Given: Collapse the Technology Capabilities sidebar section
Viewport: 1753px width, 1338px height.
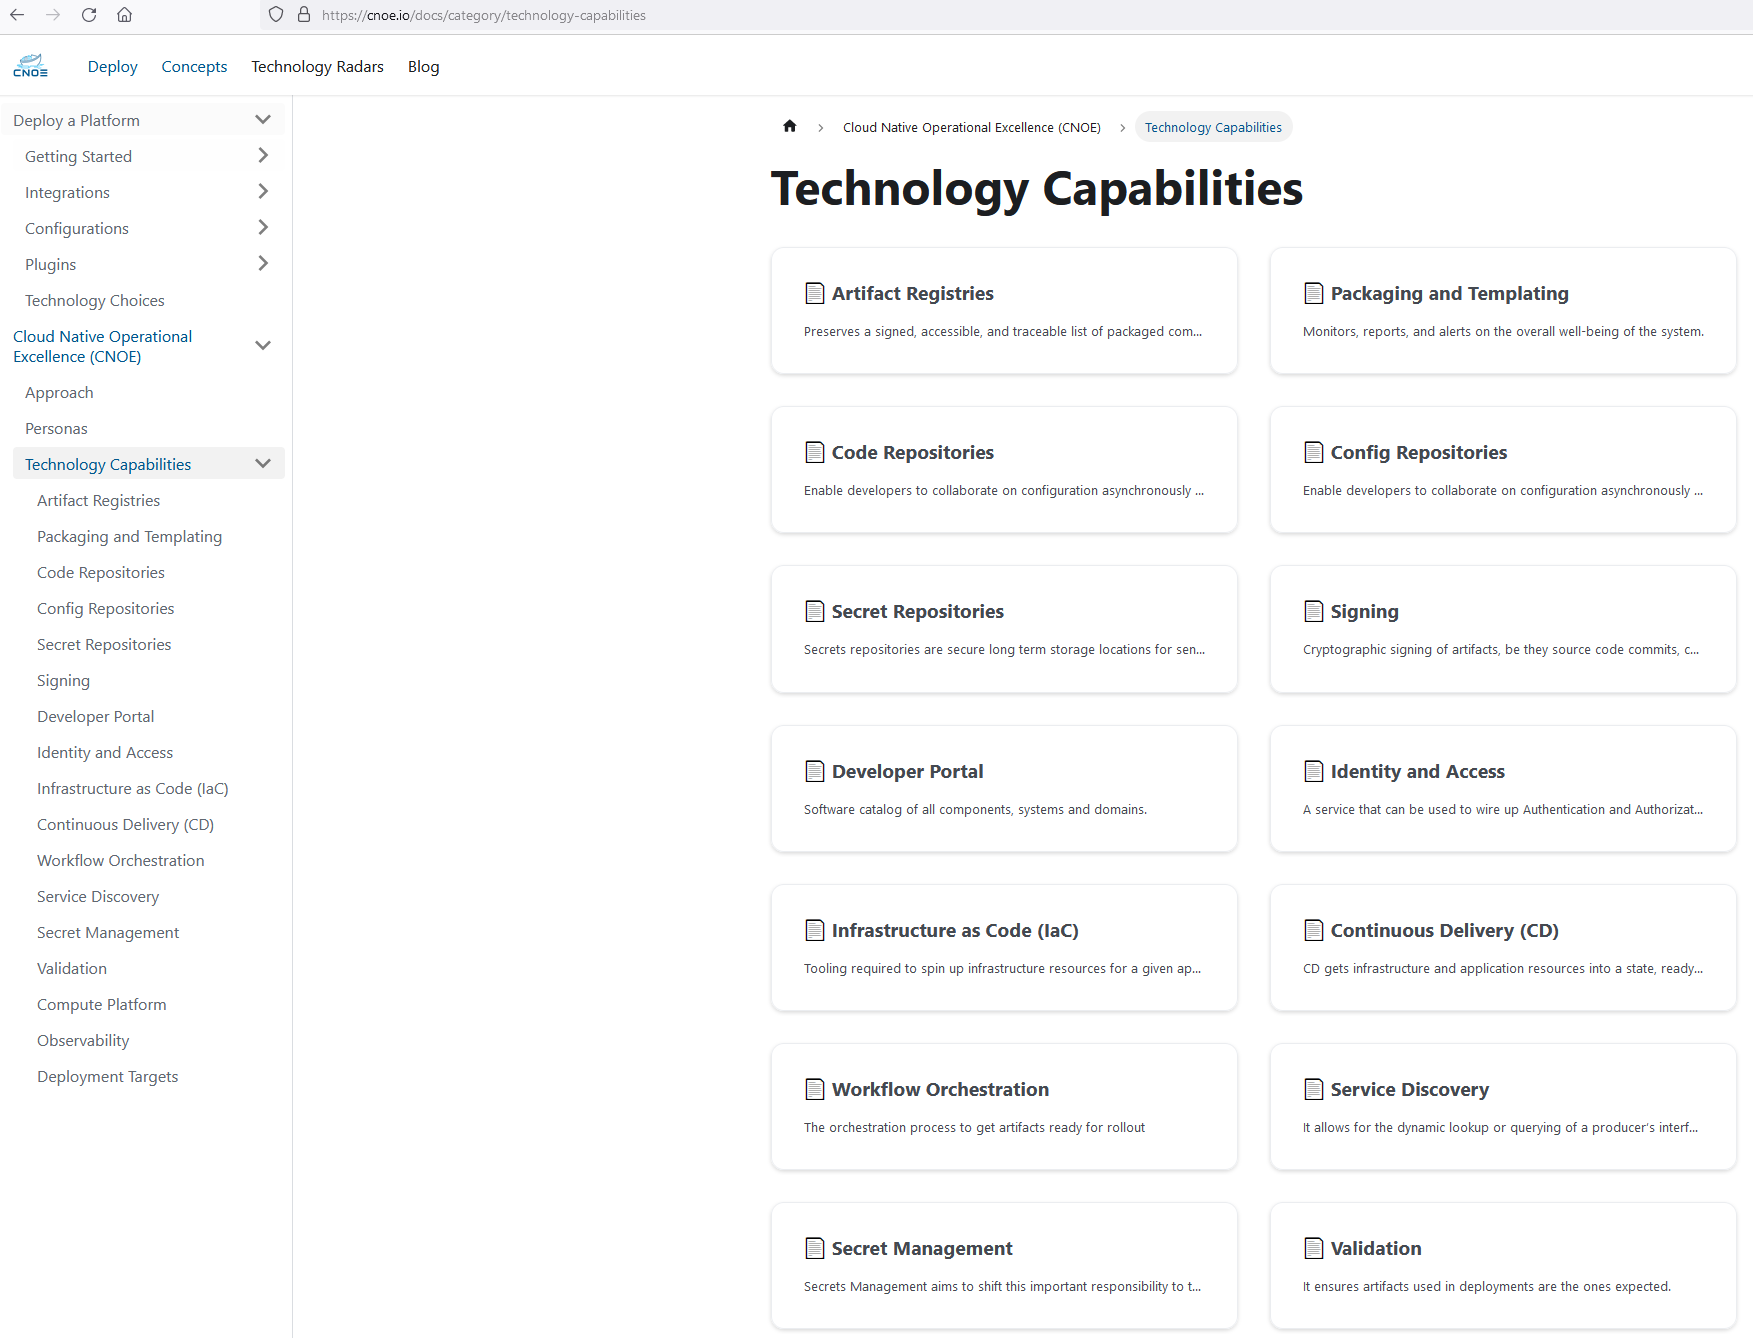Looking at the screenshot, I should coord(263,463).
